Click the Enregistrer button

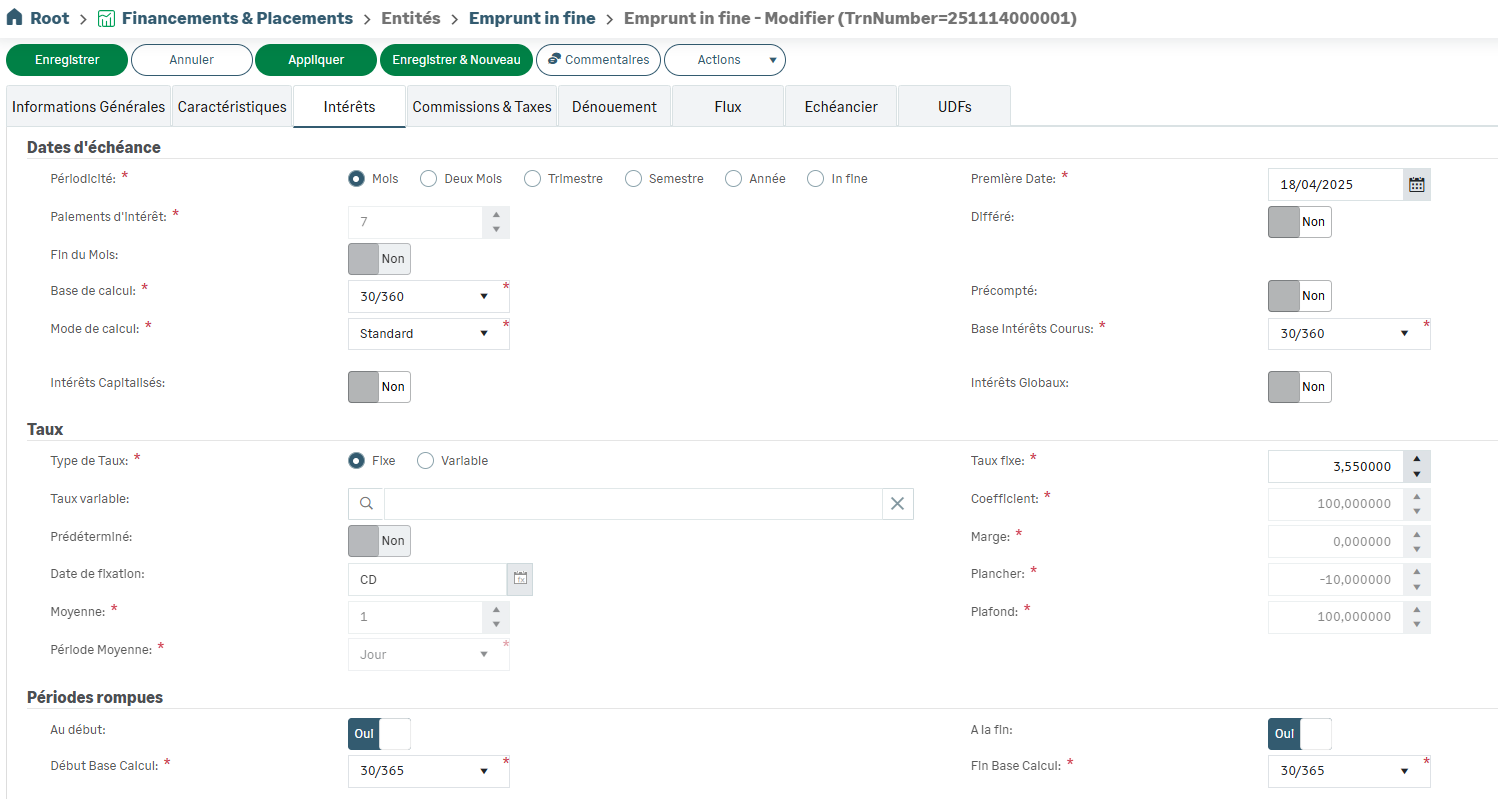point(67,60)
